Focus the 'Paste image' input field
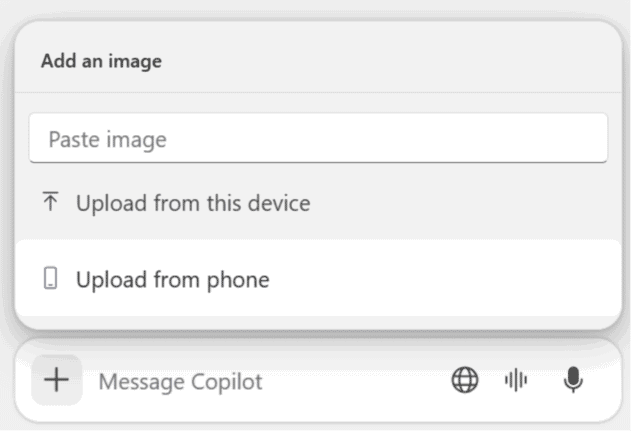Viewport: 631px width, 431px height. click(x=318, y=139)
